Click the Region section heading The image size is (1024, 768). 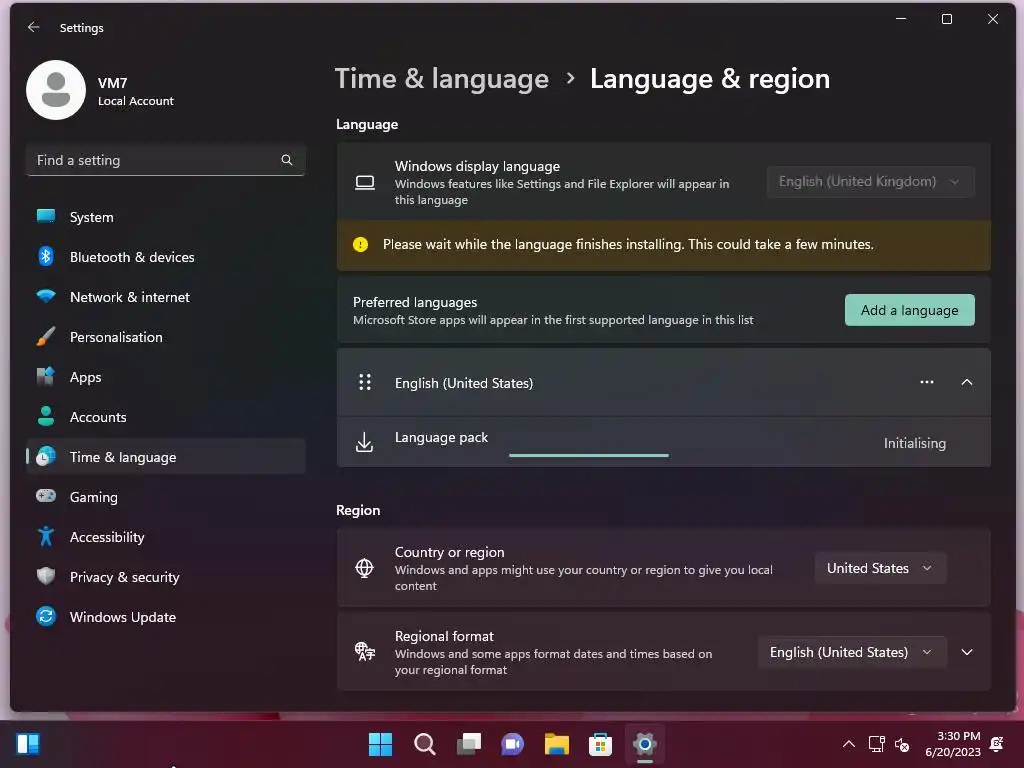point(358,510)
